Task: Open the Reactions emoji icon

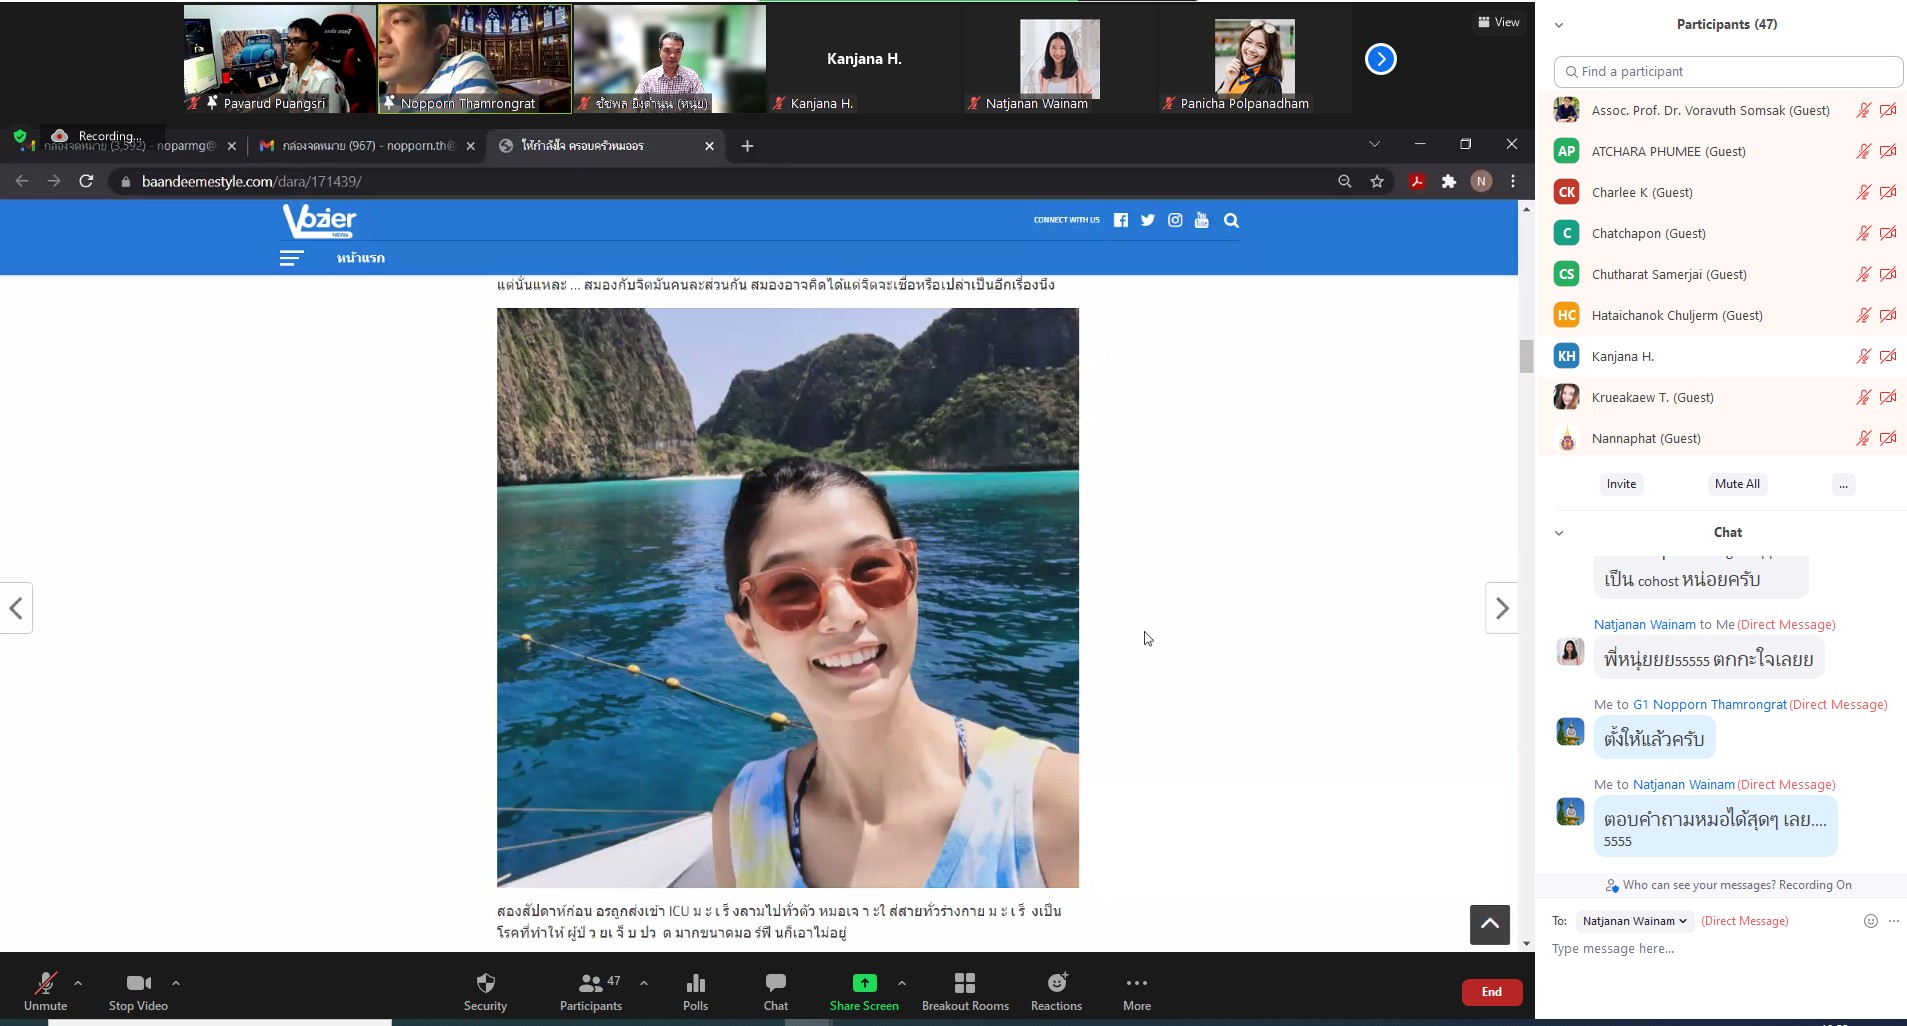Action: (x=1056, y=984)
